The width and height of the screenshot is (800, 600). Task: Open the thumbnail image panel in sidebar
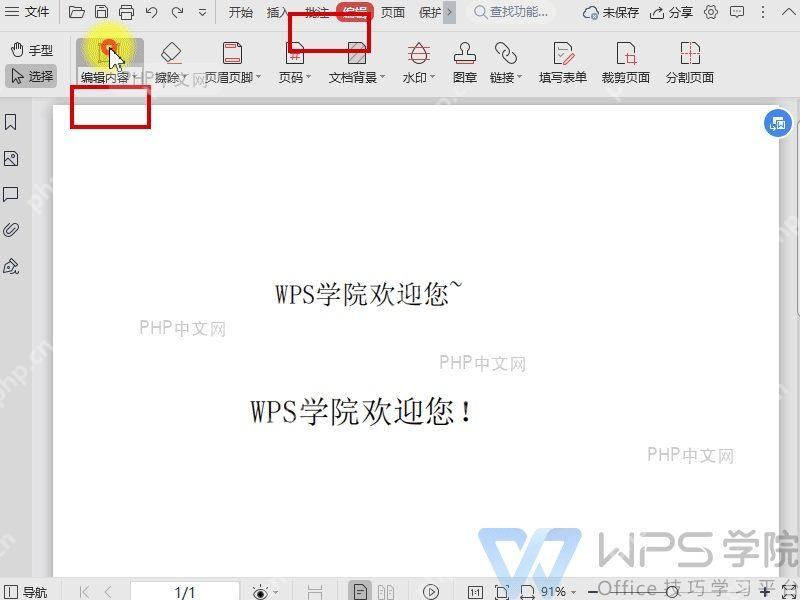pyautogui.click(x=11, y=159)
